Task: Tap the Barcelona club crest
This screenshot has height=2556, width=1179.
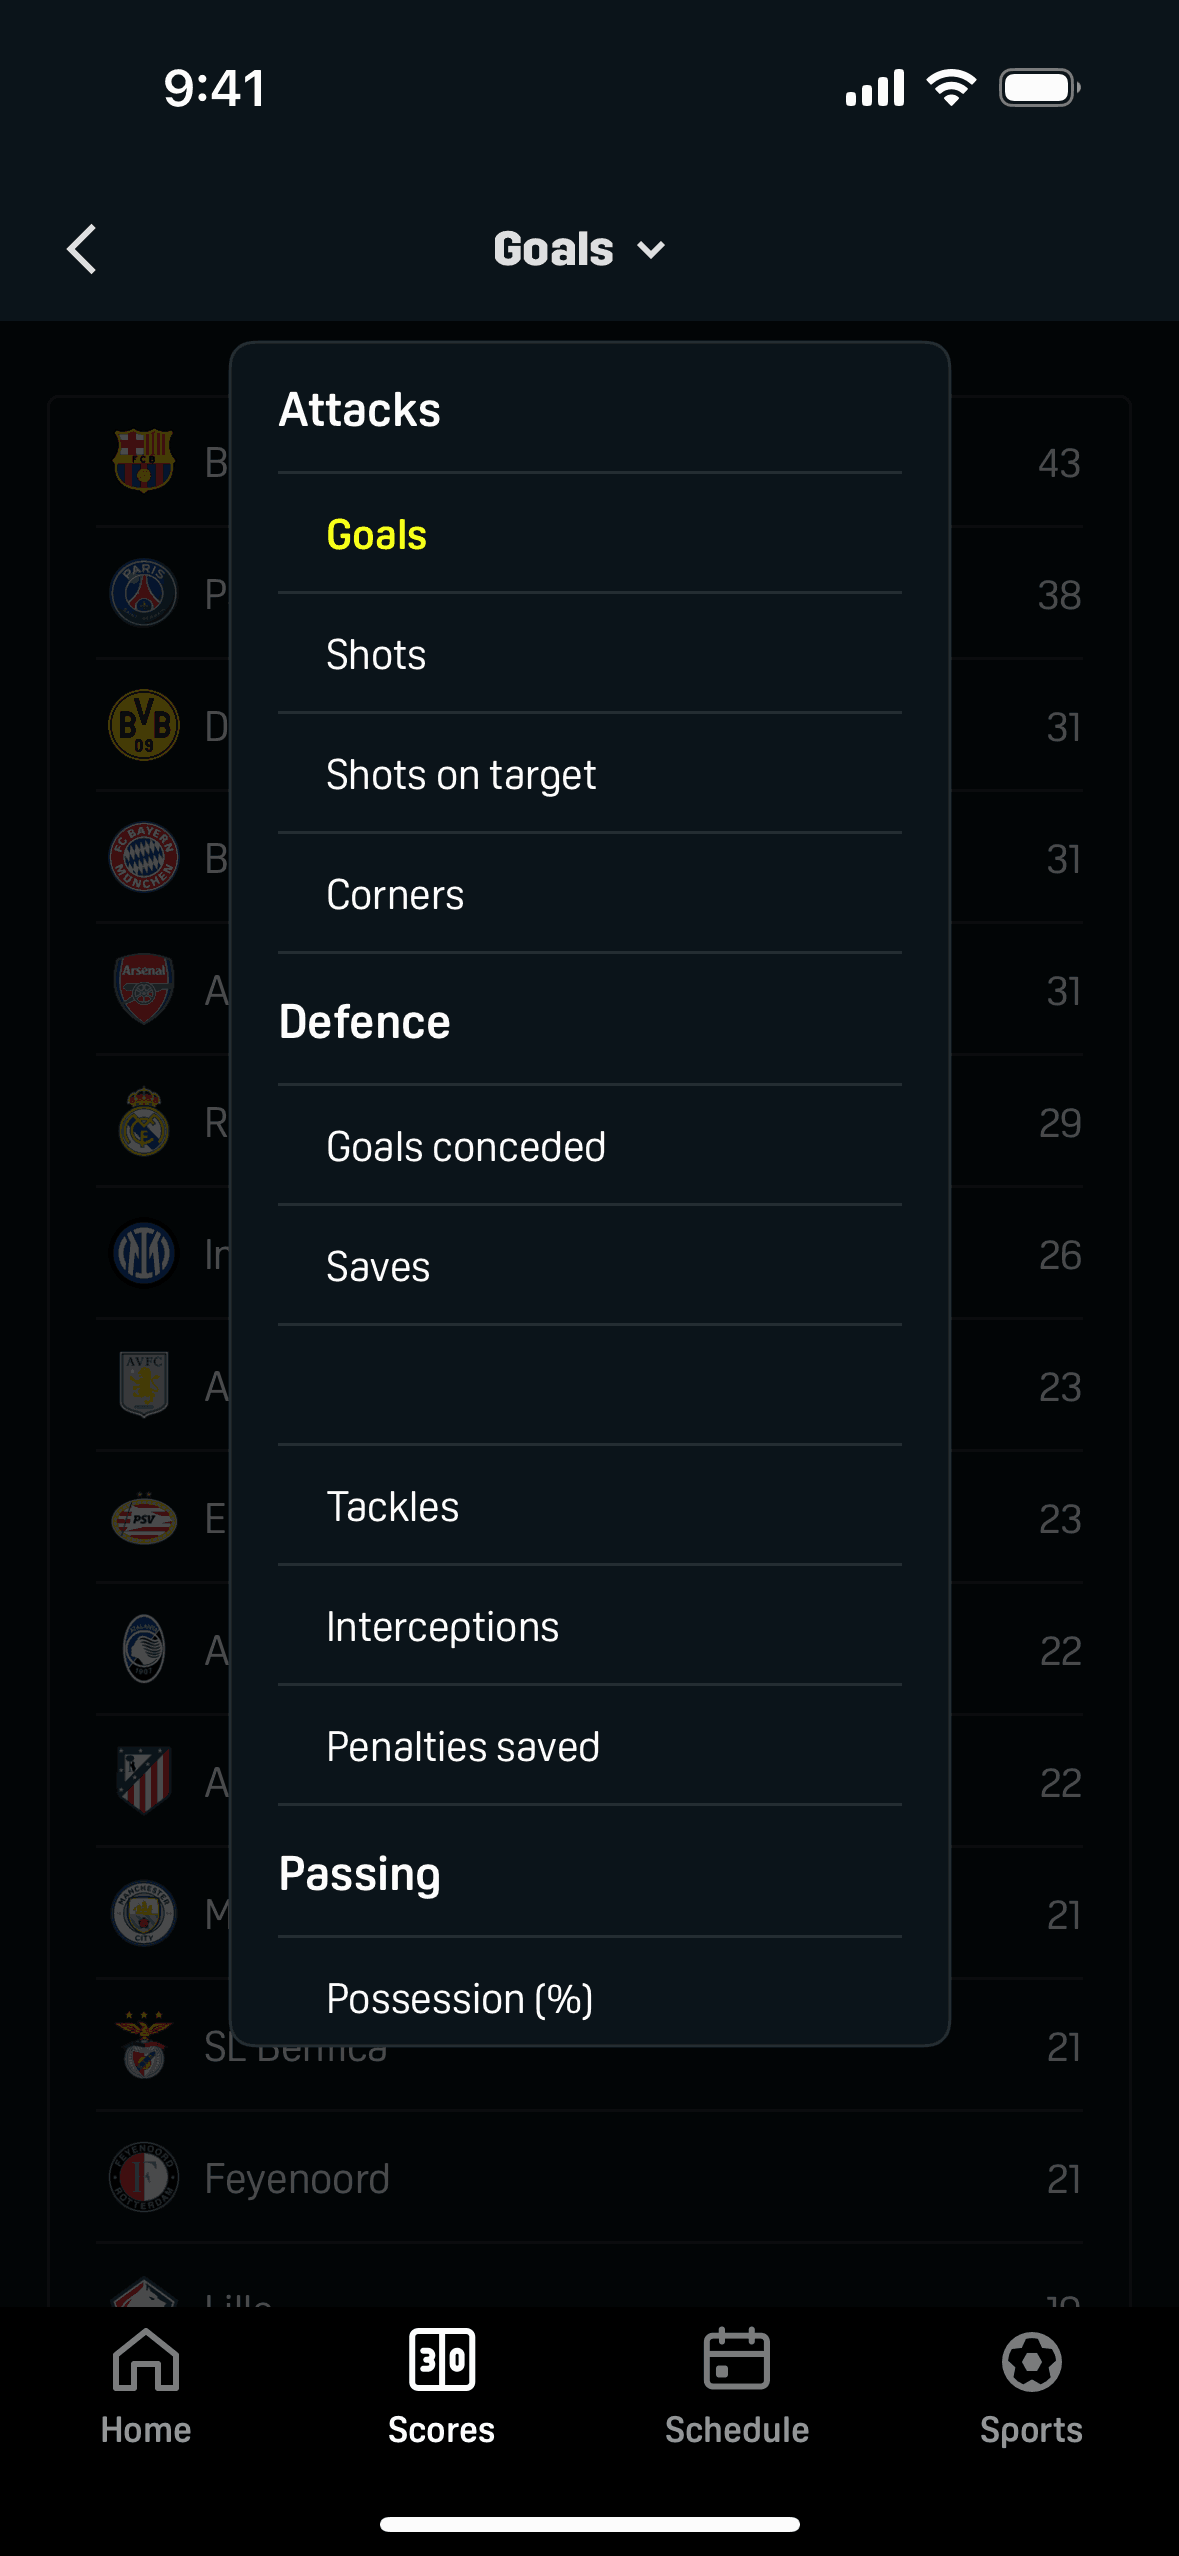Action: click(144, 461)
